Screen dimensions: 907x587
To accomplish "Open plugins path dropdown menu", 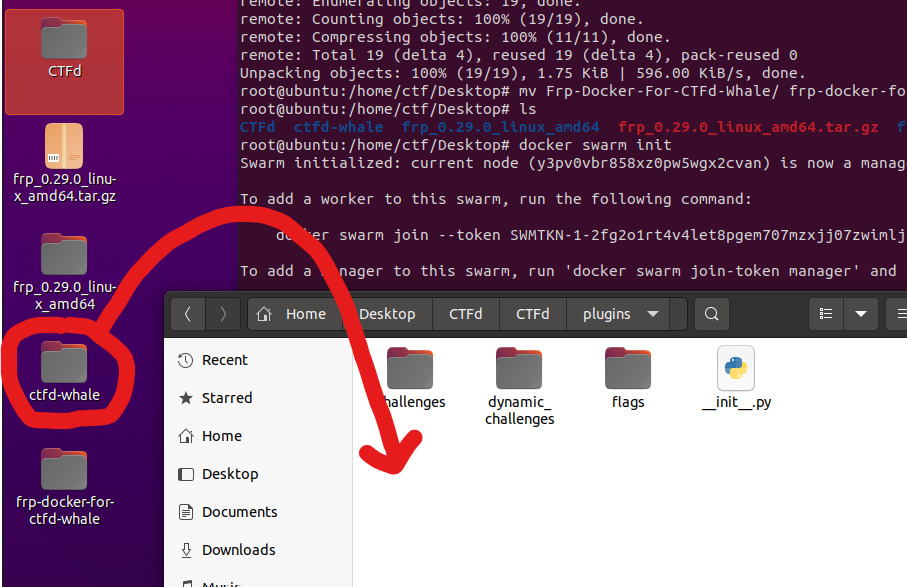I will coord(653,314).
